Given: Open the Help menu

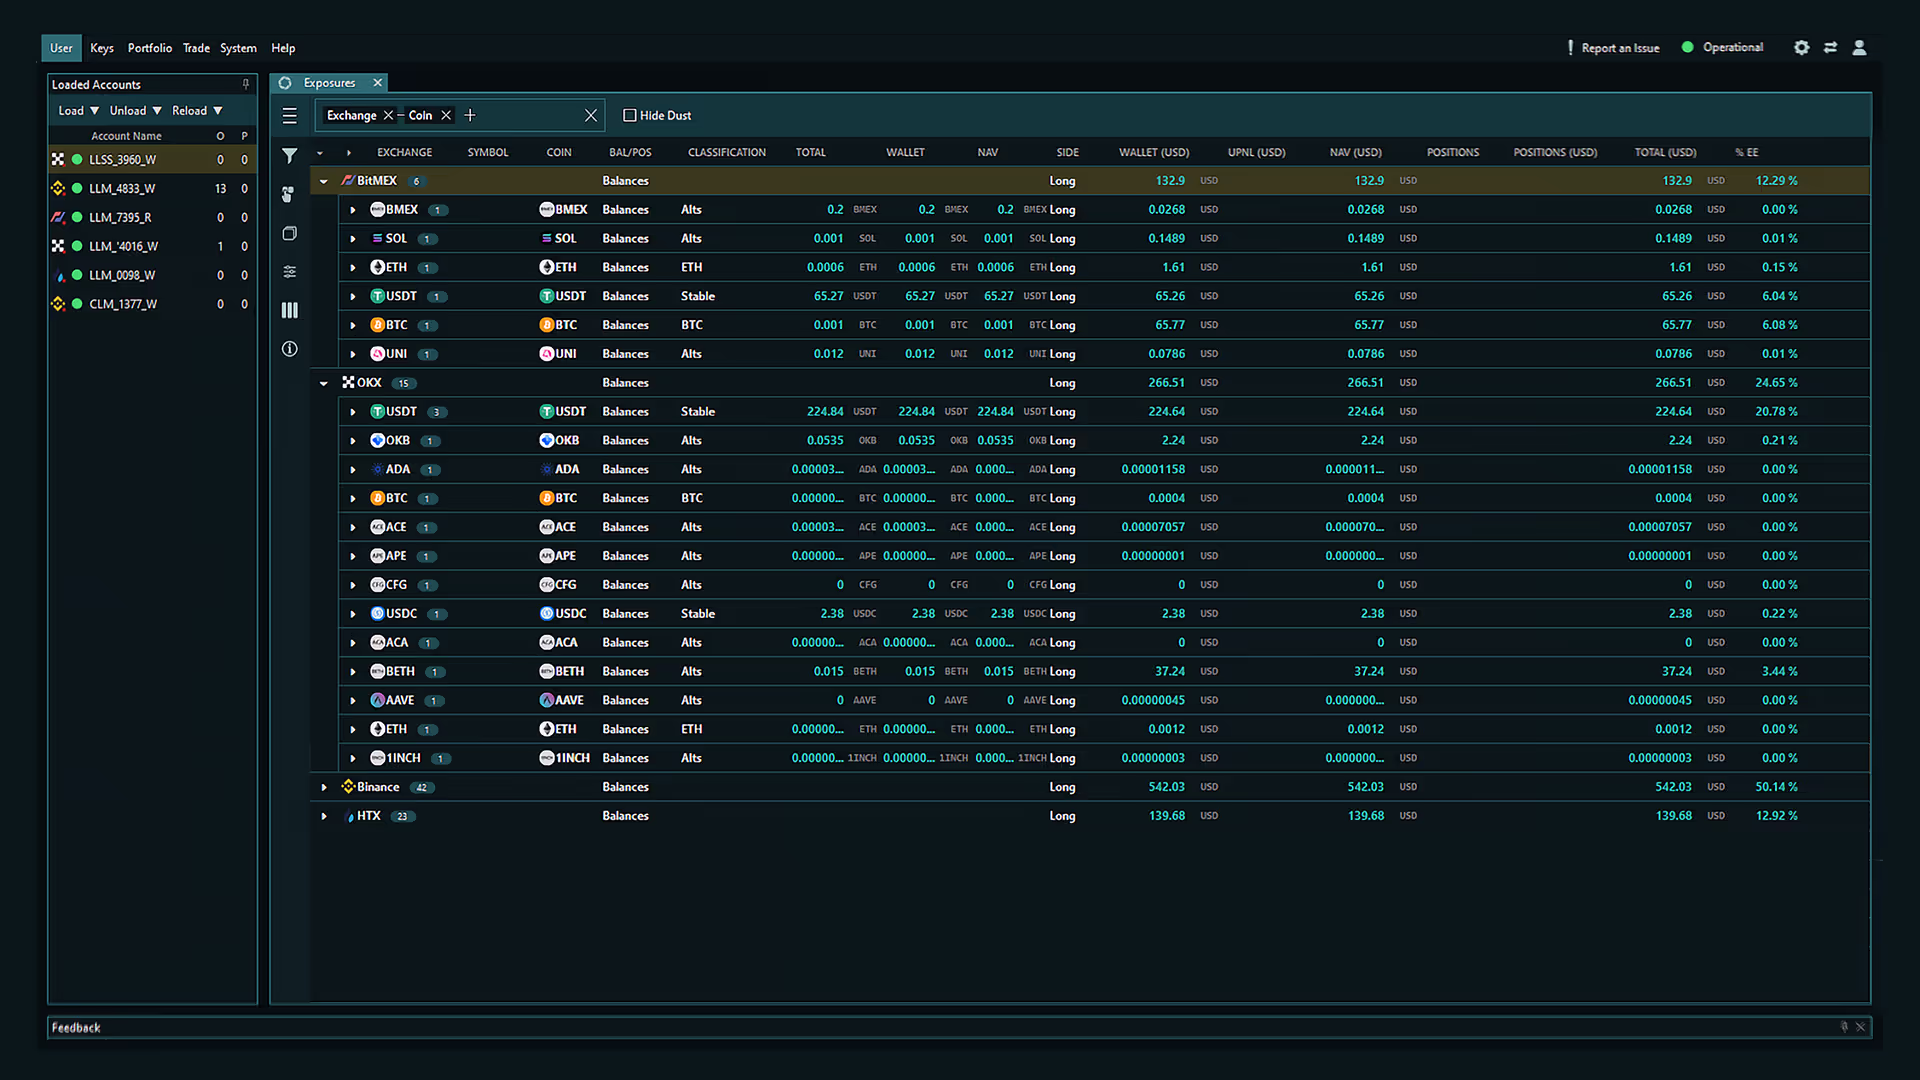Looking at the screenshot, I should [283, 48].
